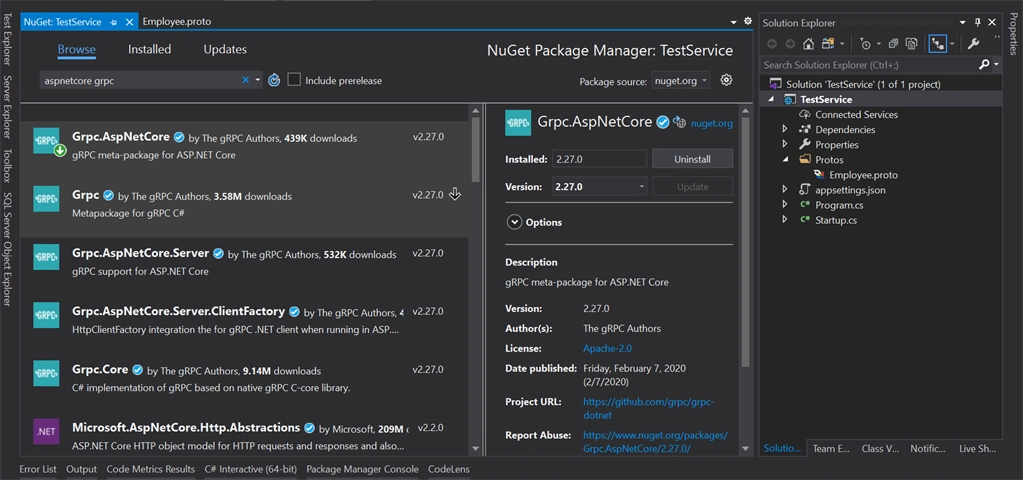Click the Grpc.Core package icon
This screenshot has height=480, width=1023.
[46, 373]
